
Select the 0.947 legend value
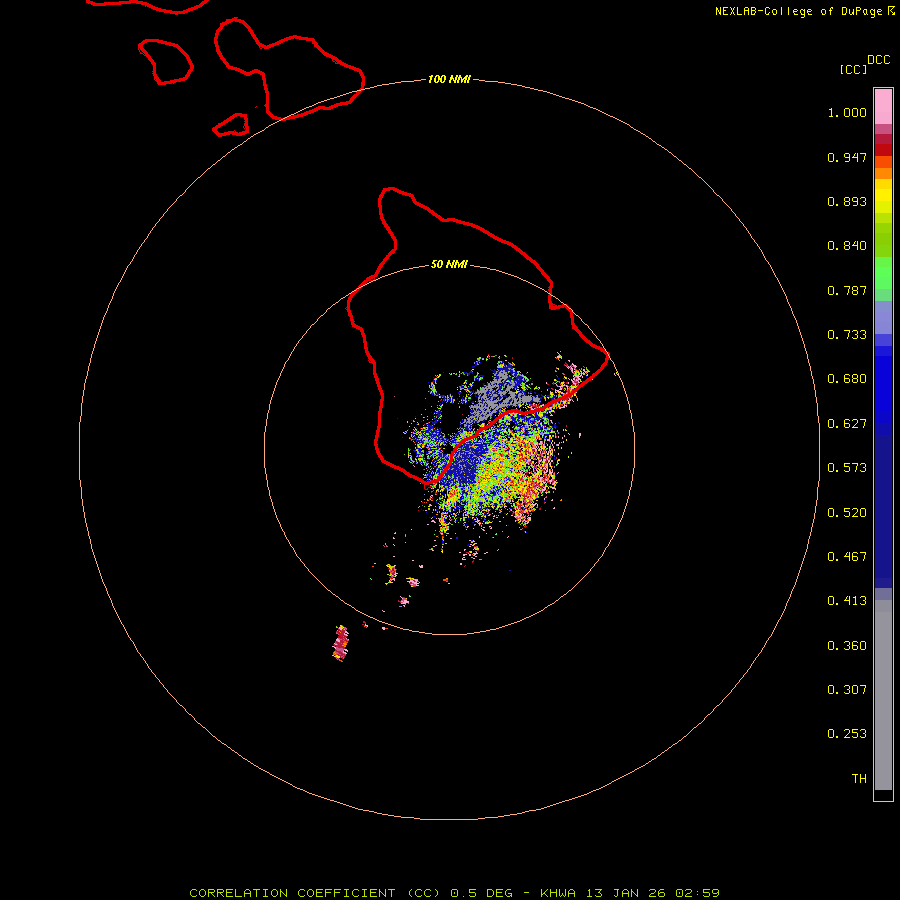(847, 157)
